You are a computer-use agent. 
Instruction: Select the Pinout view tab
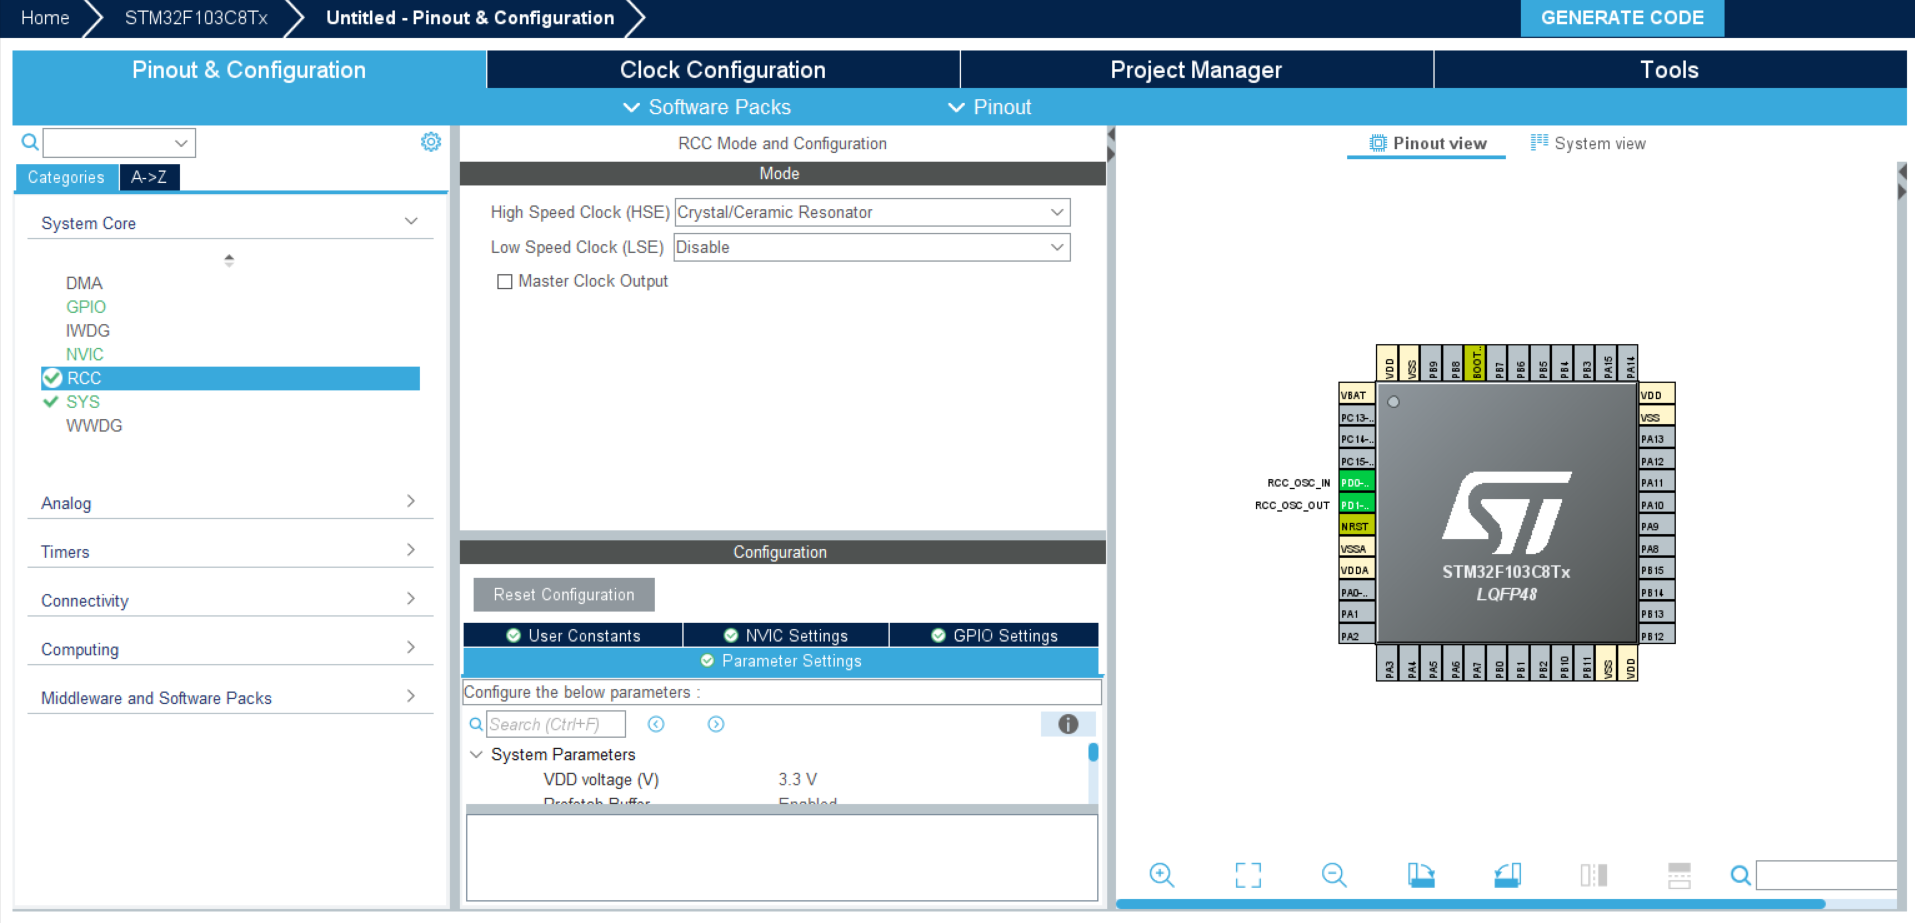(1427, 143)
